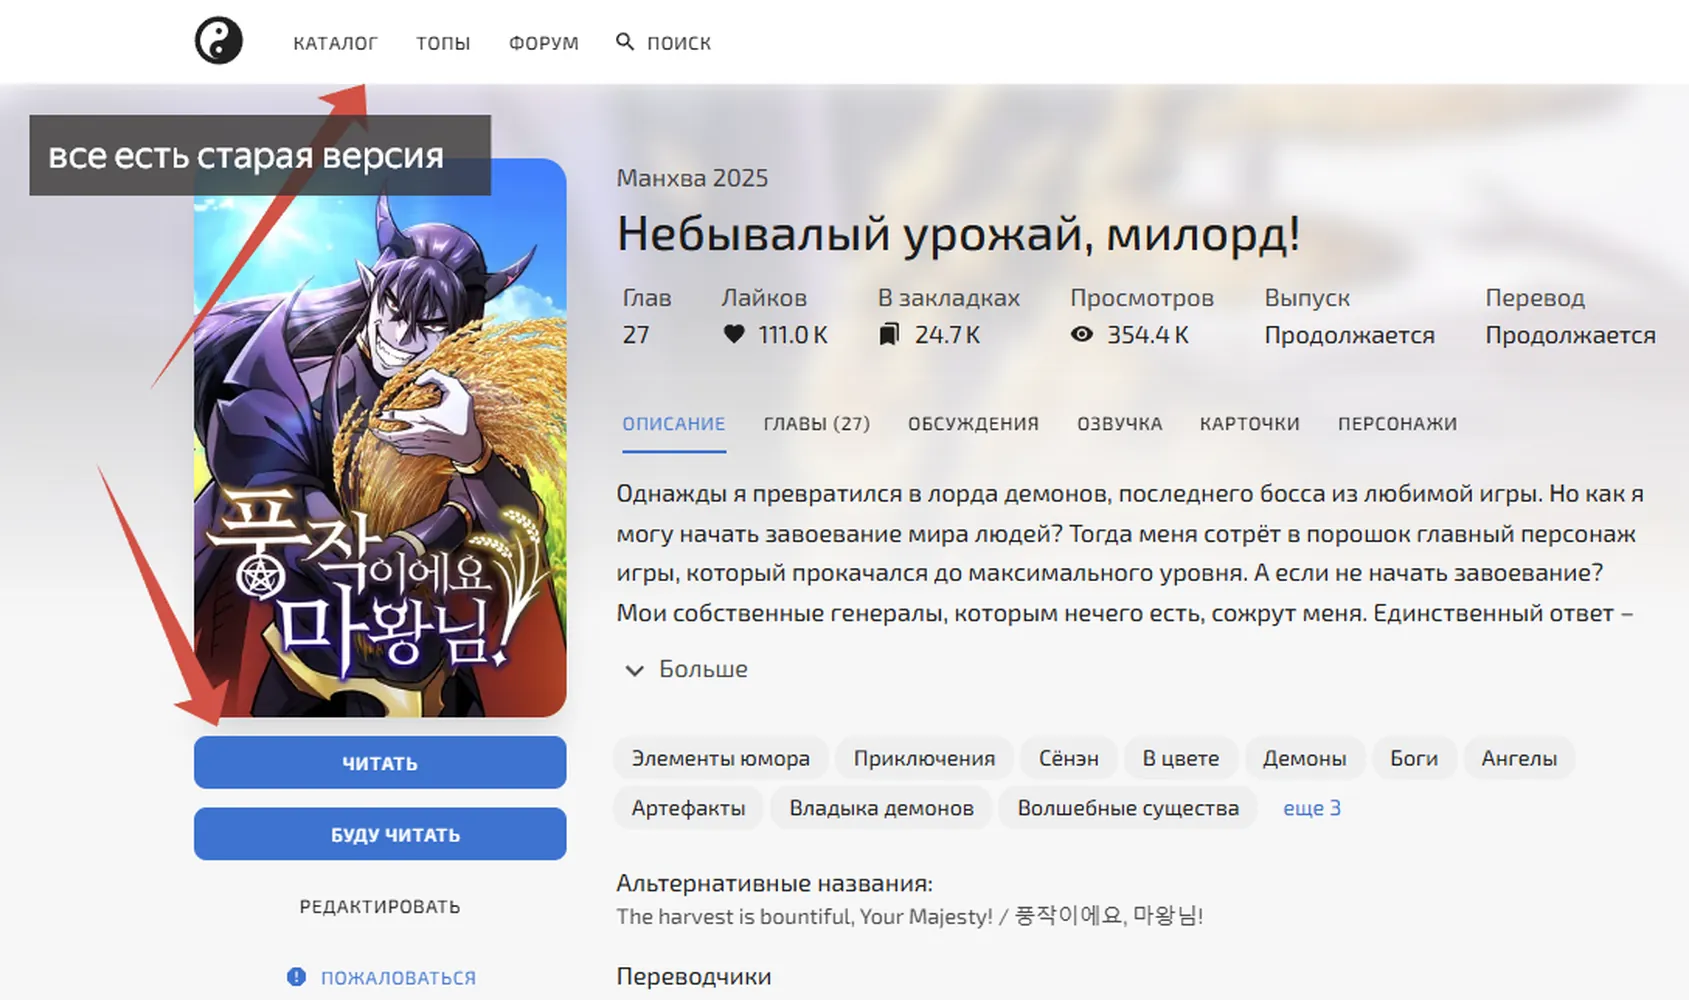Click the title Небывалый урожай, милорд!
1689x1000 pixels.
pyautogui.click(x=958, y=234)
